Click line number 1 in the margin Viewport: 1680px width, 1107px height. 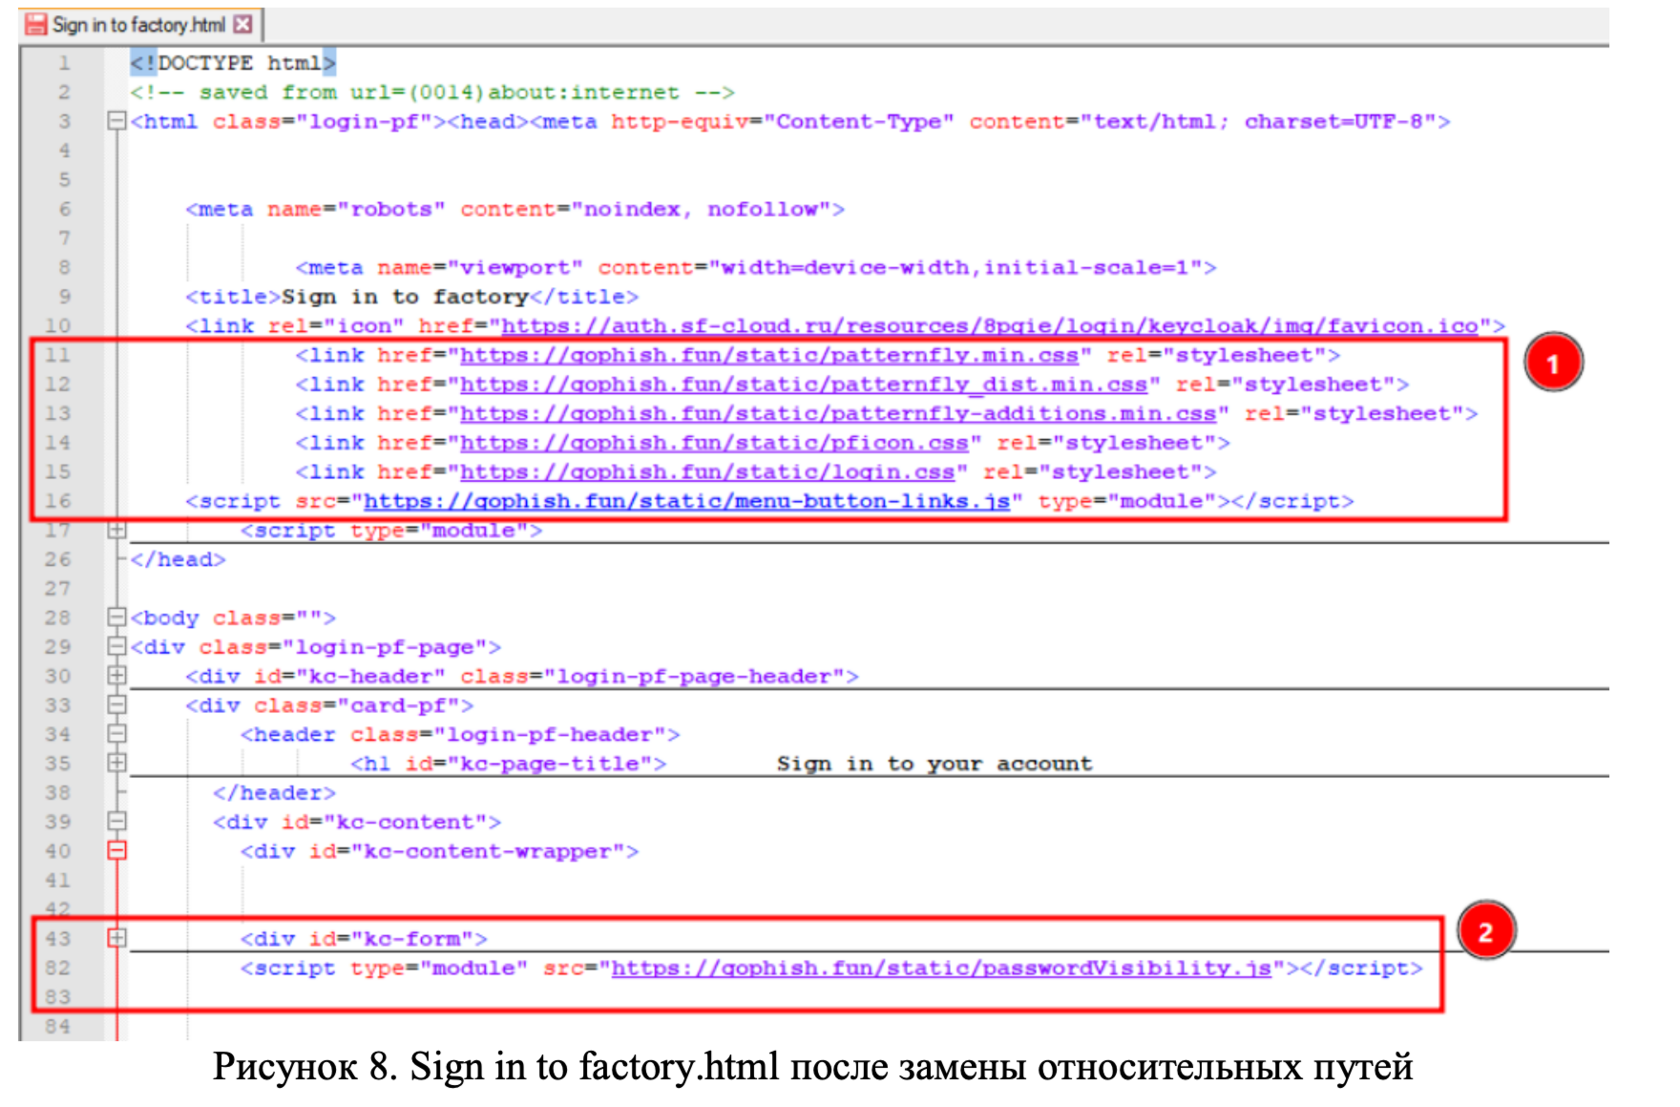64,63
